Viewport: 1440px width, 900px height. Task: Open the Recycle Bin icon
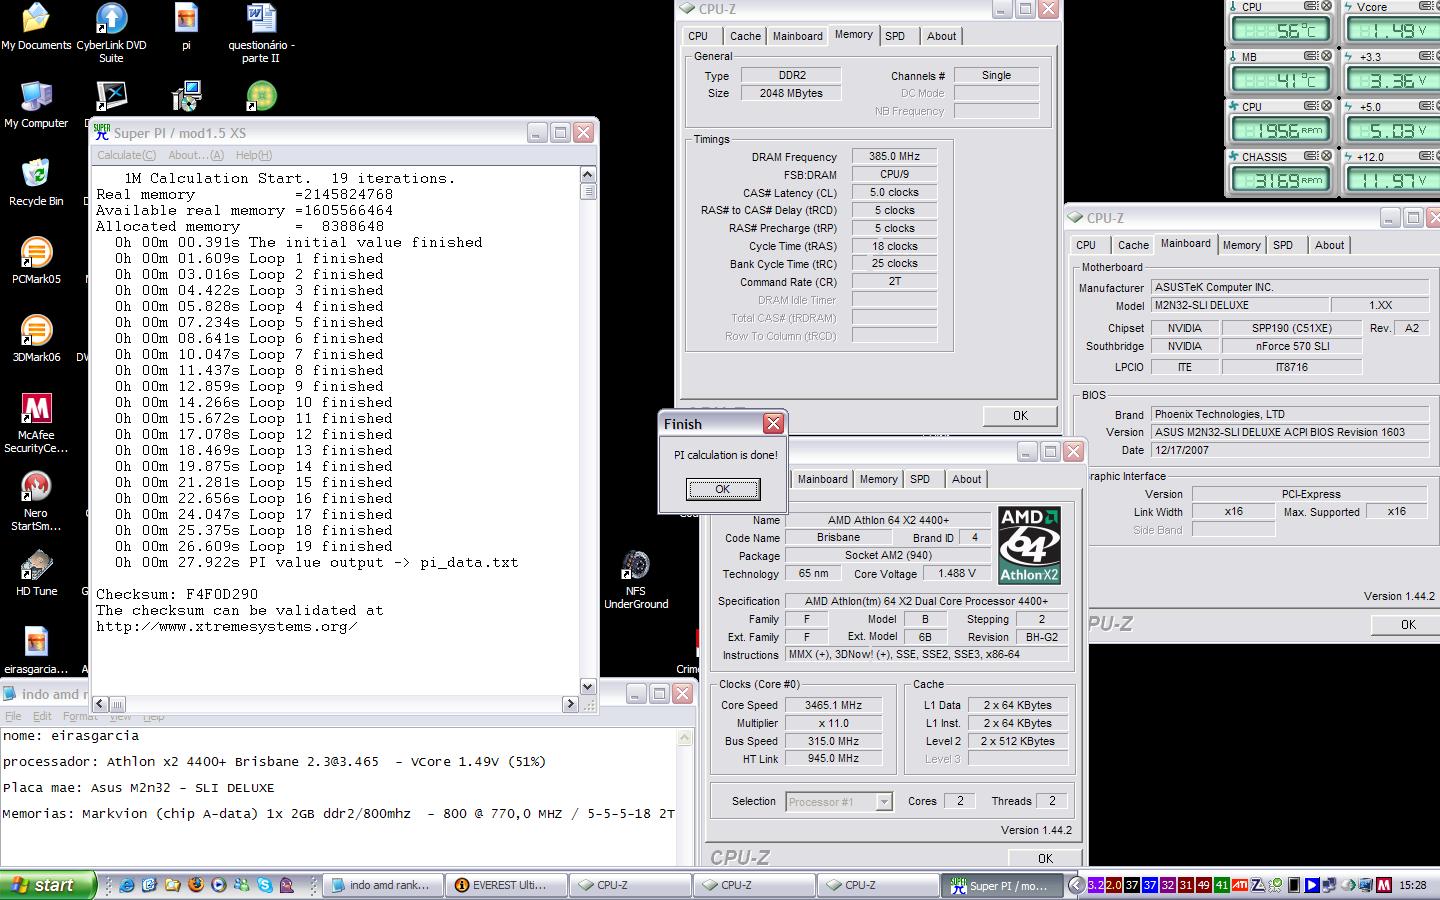36,183
